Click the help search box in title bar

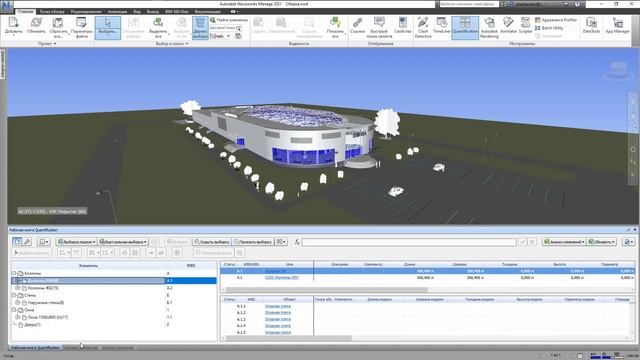click(x=469, y=4)
